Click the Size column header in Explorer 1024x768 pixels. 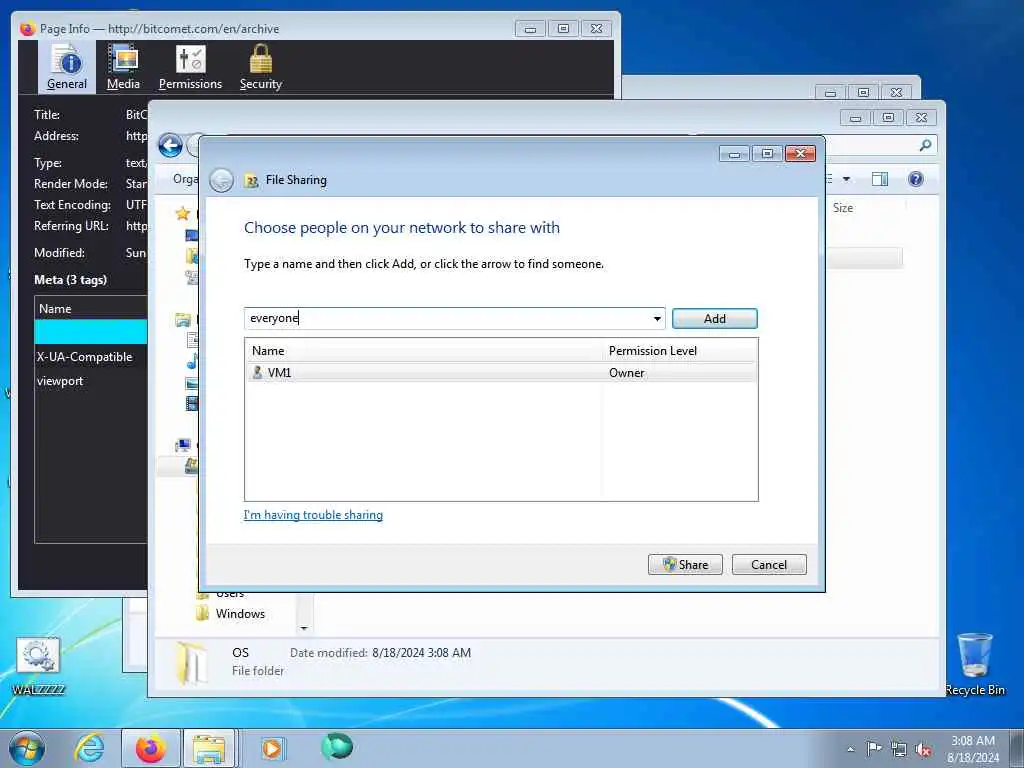[842, 208]
